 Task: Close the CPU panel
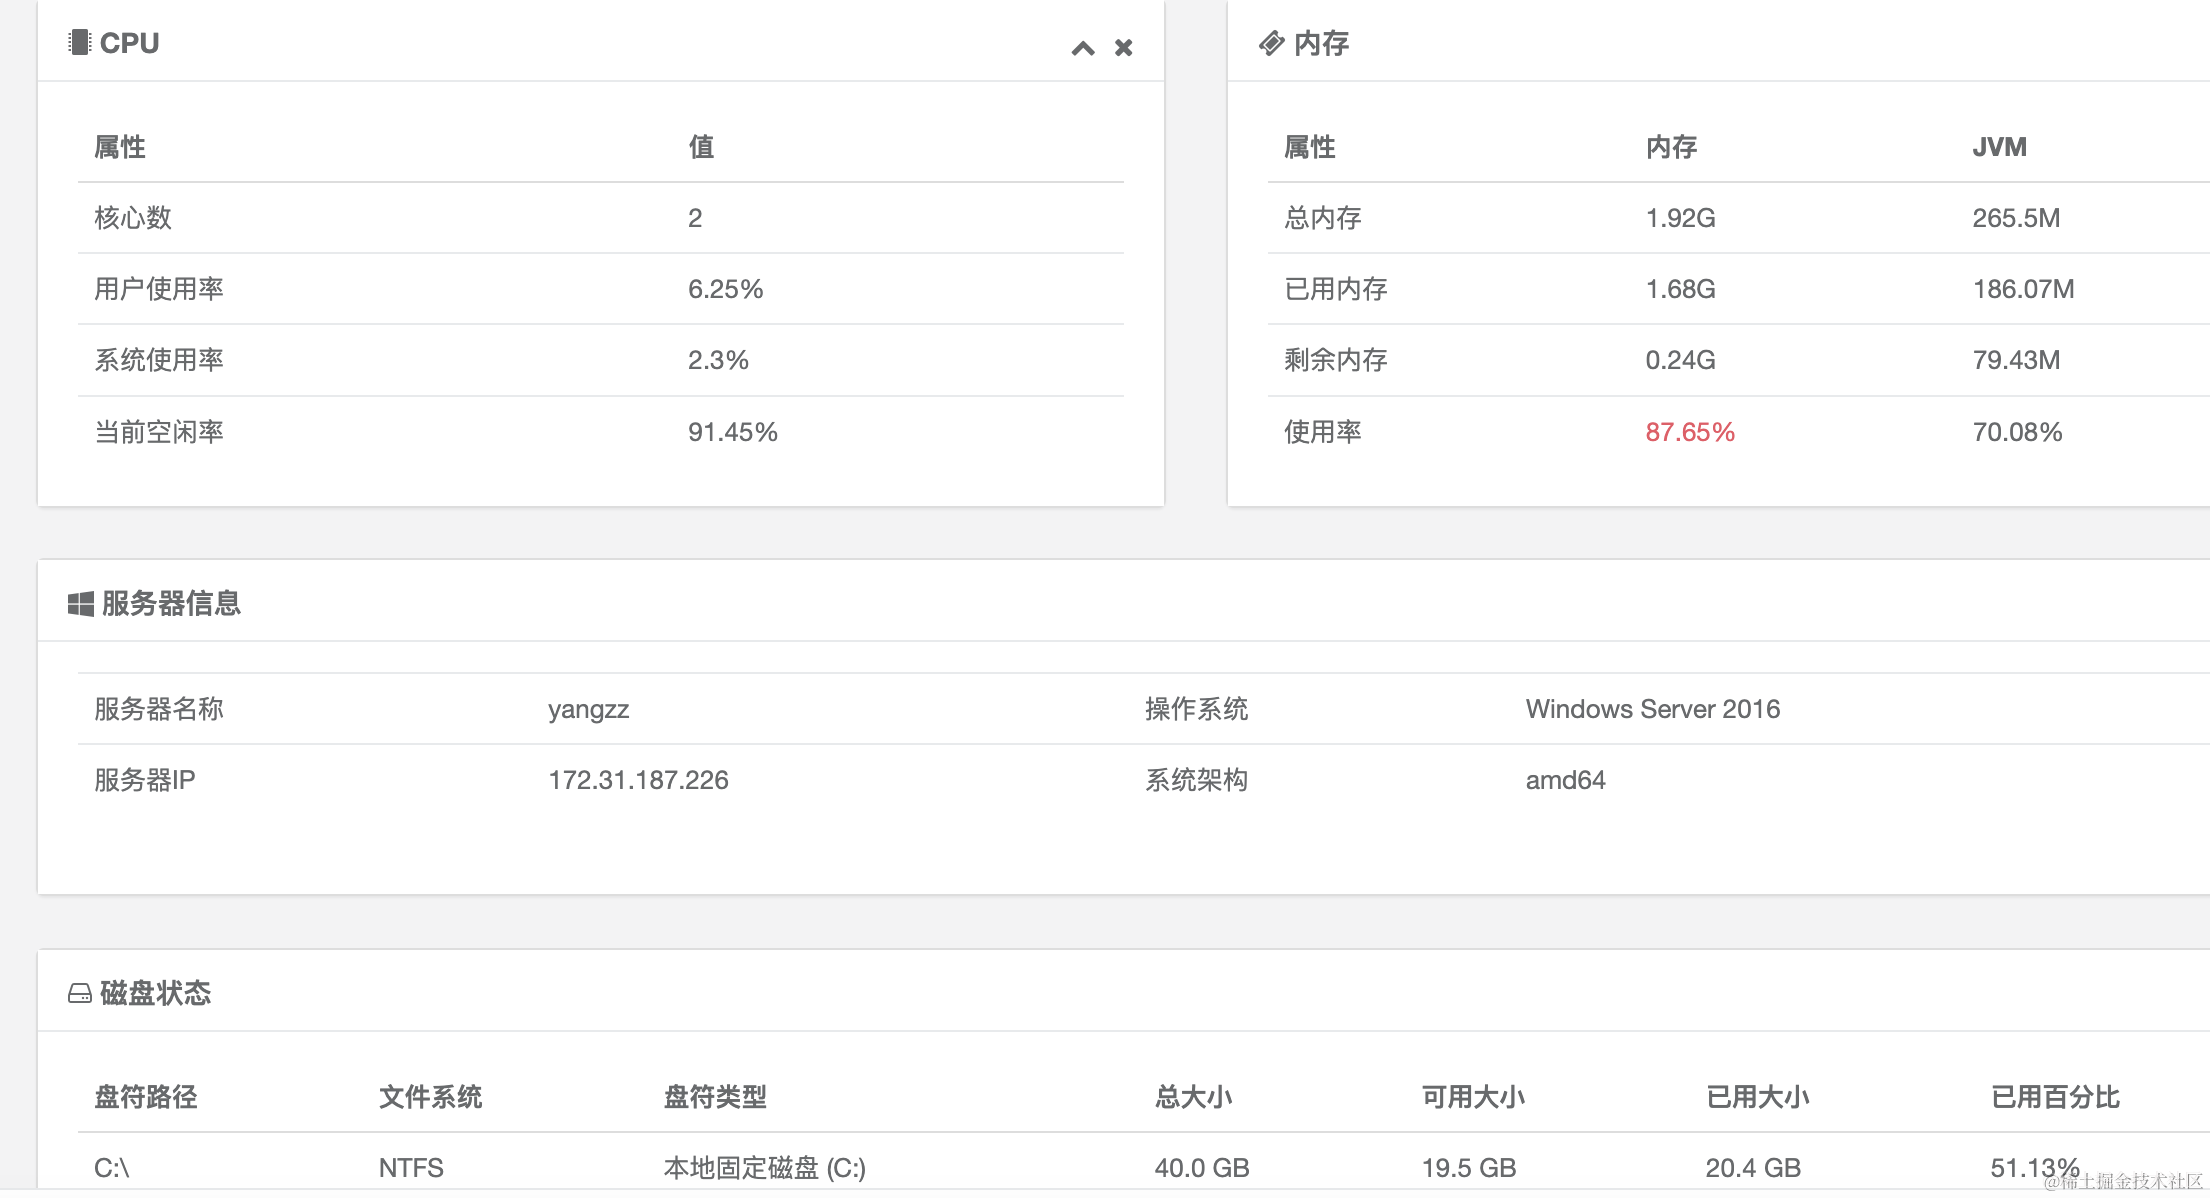[1124, 48]
